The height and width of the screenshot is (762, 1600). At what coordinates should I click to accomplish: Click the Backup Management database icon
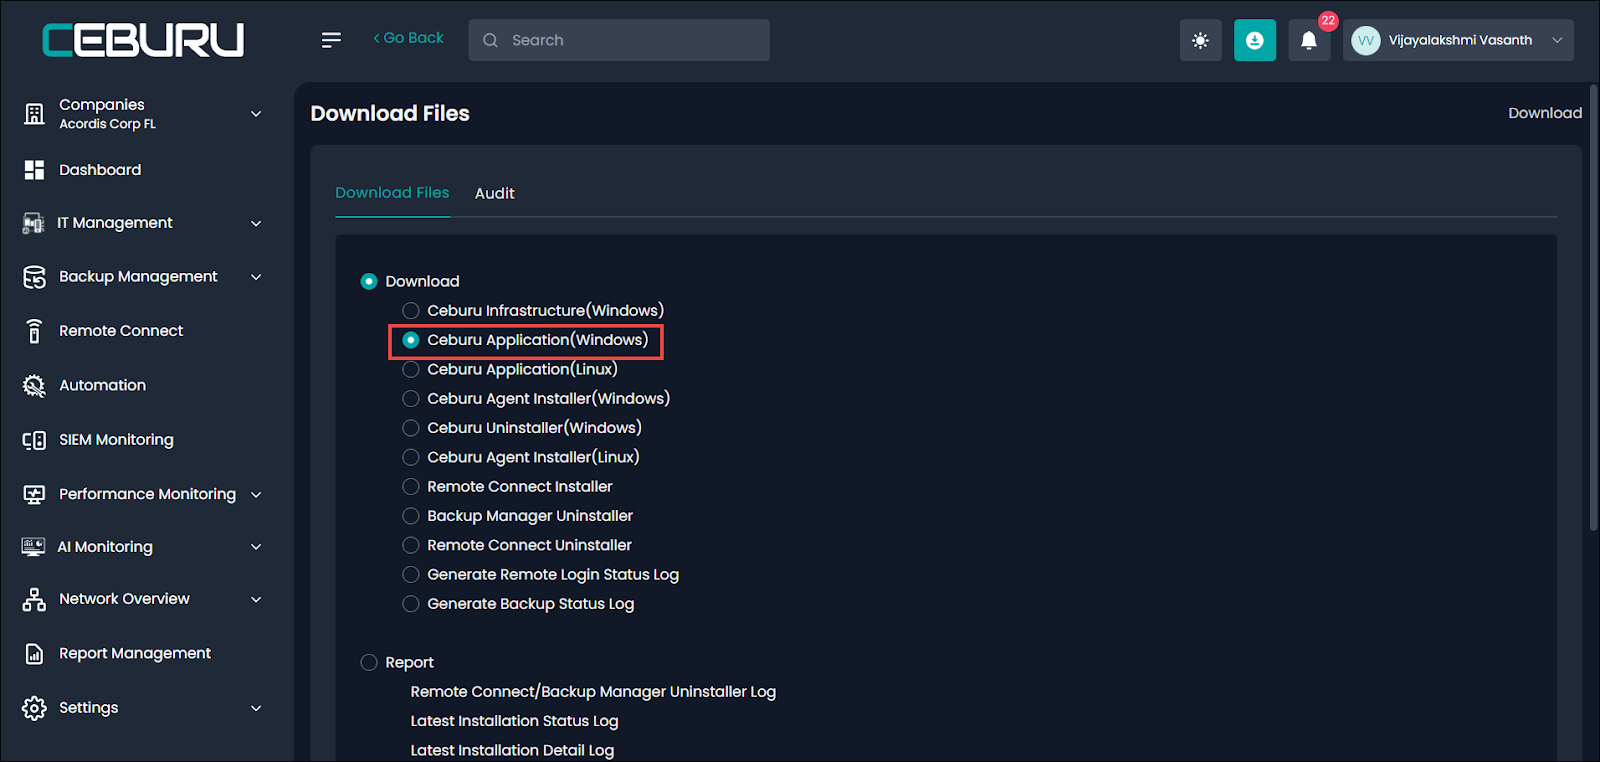point(34,277)
